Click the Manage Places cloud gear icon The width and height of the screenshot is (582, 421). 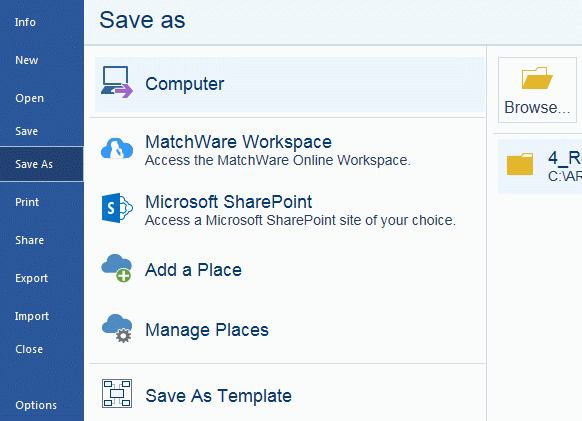[x=117, y=328]
